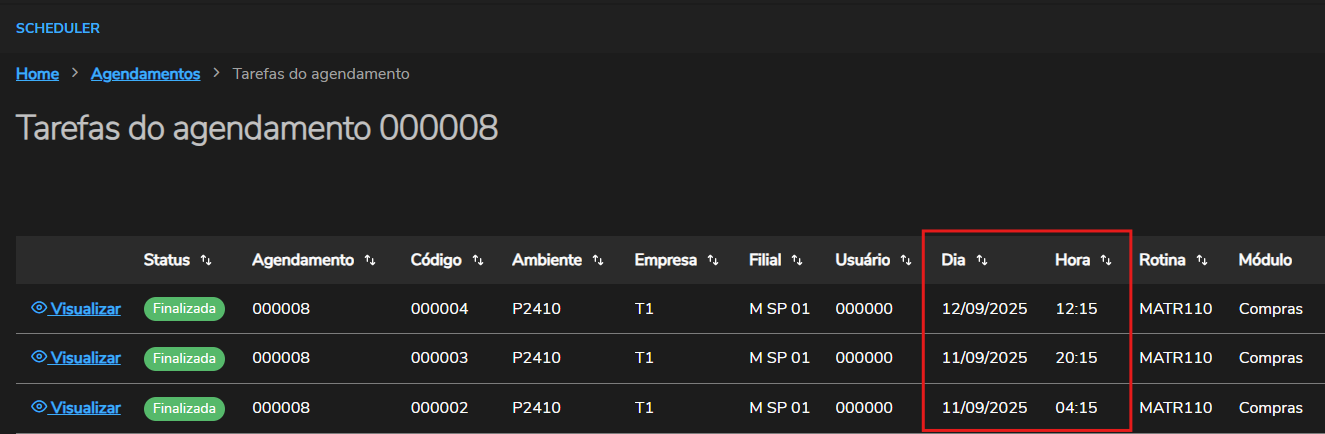Click the eye icon for task 000002
Viewport: 1325px width, 434px height.
pos(39,408)
